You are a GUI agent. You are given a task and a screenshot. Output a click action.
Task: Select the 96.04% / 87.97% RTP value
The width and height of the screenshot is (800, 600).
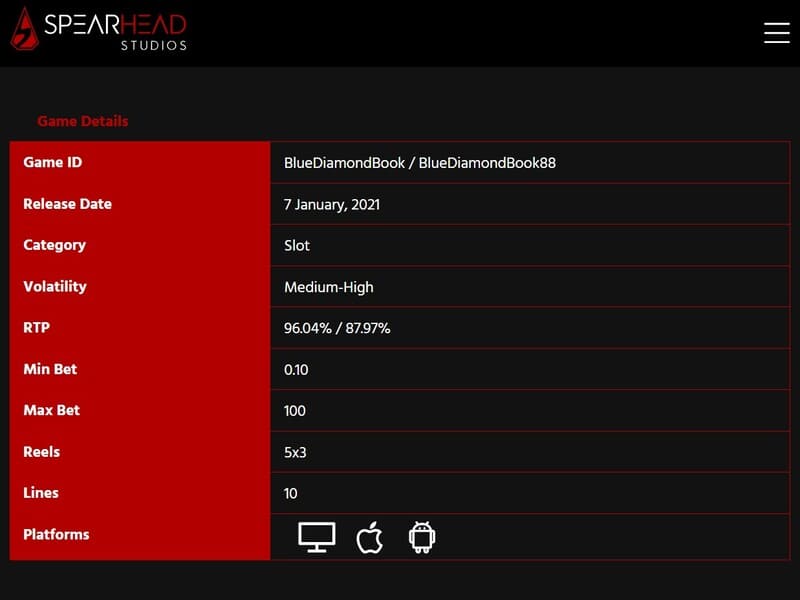[337, 328]
